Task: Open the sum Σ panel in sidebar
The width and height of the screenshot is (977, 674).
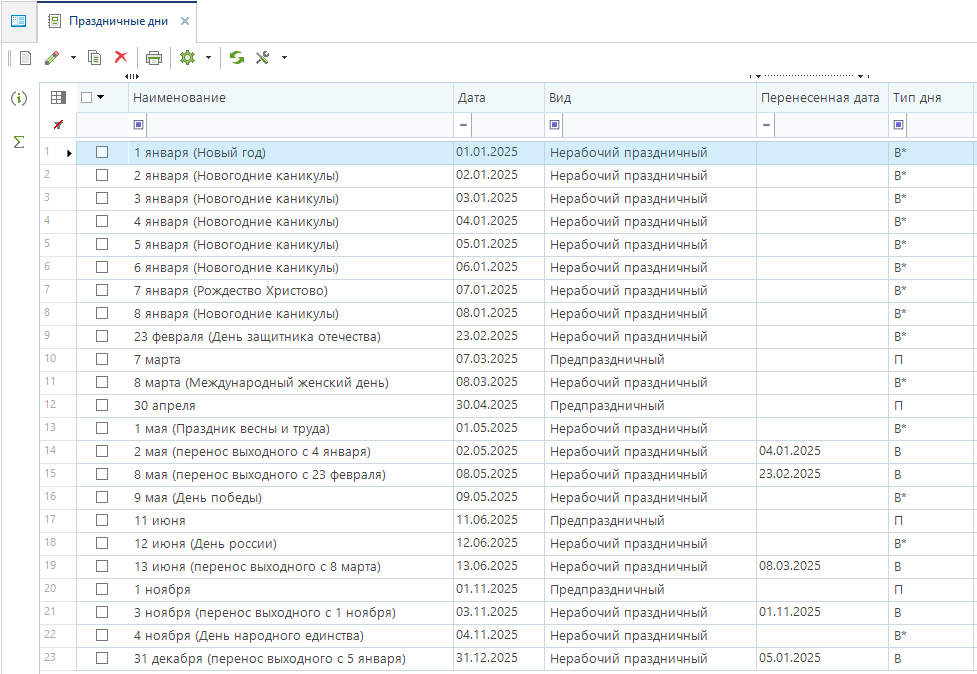Action: pyautogui.click(x=18, y=142)
